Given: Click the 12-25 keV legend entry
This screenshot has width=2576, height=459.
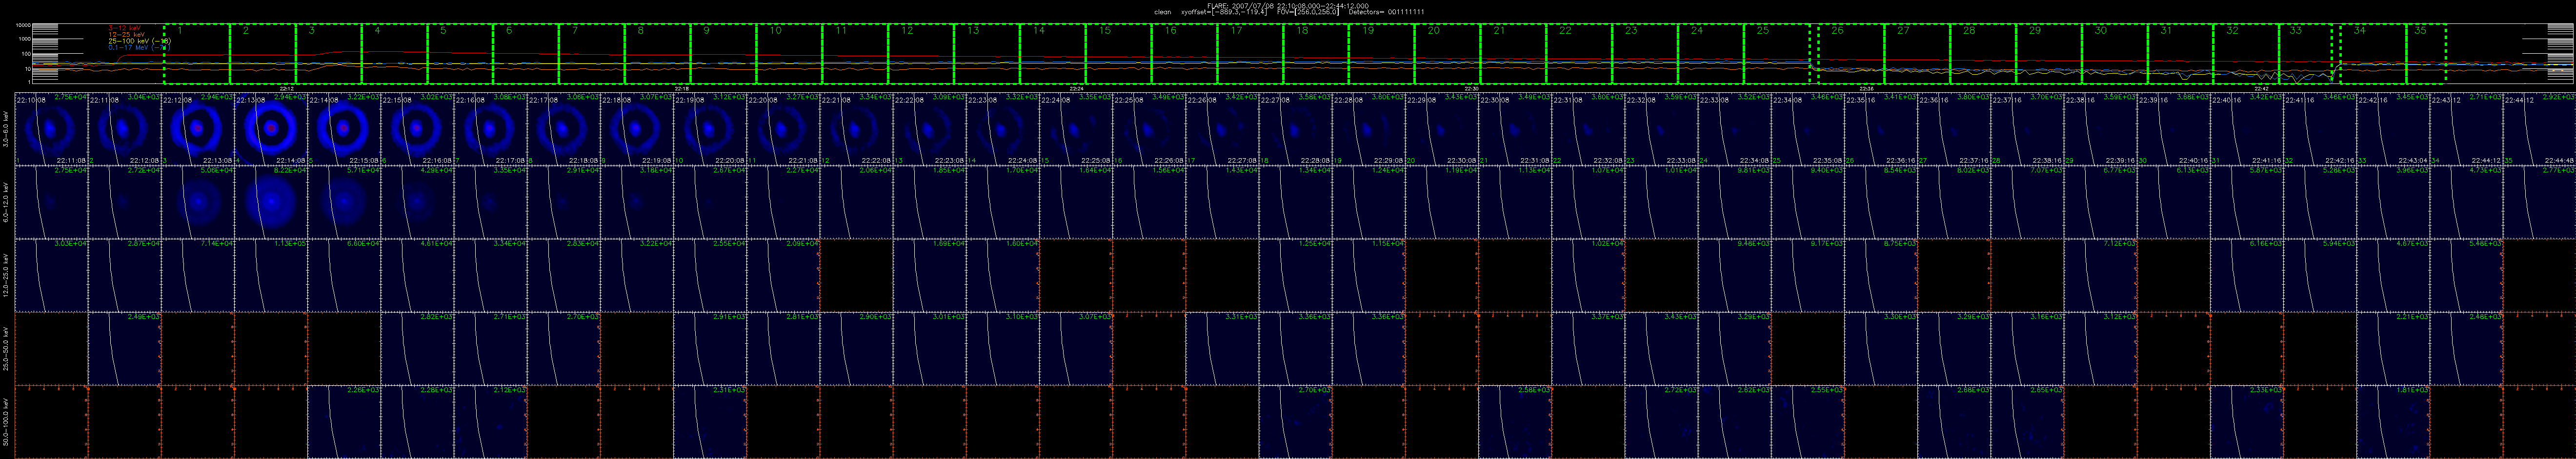Looking at the screenshot, I should [126, 34].
